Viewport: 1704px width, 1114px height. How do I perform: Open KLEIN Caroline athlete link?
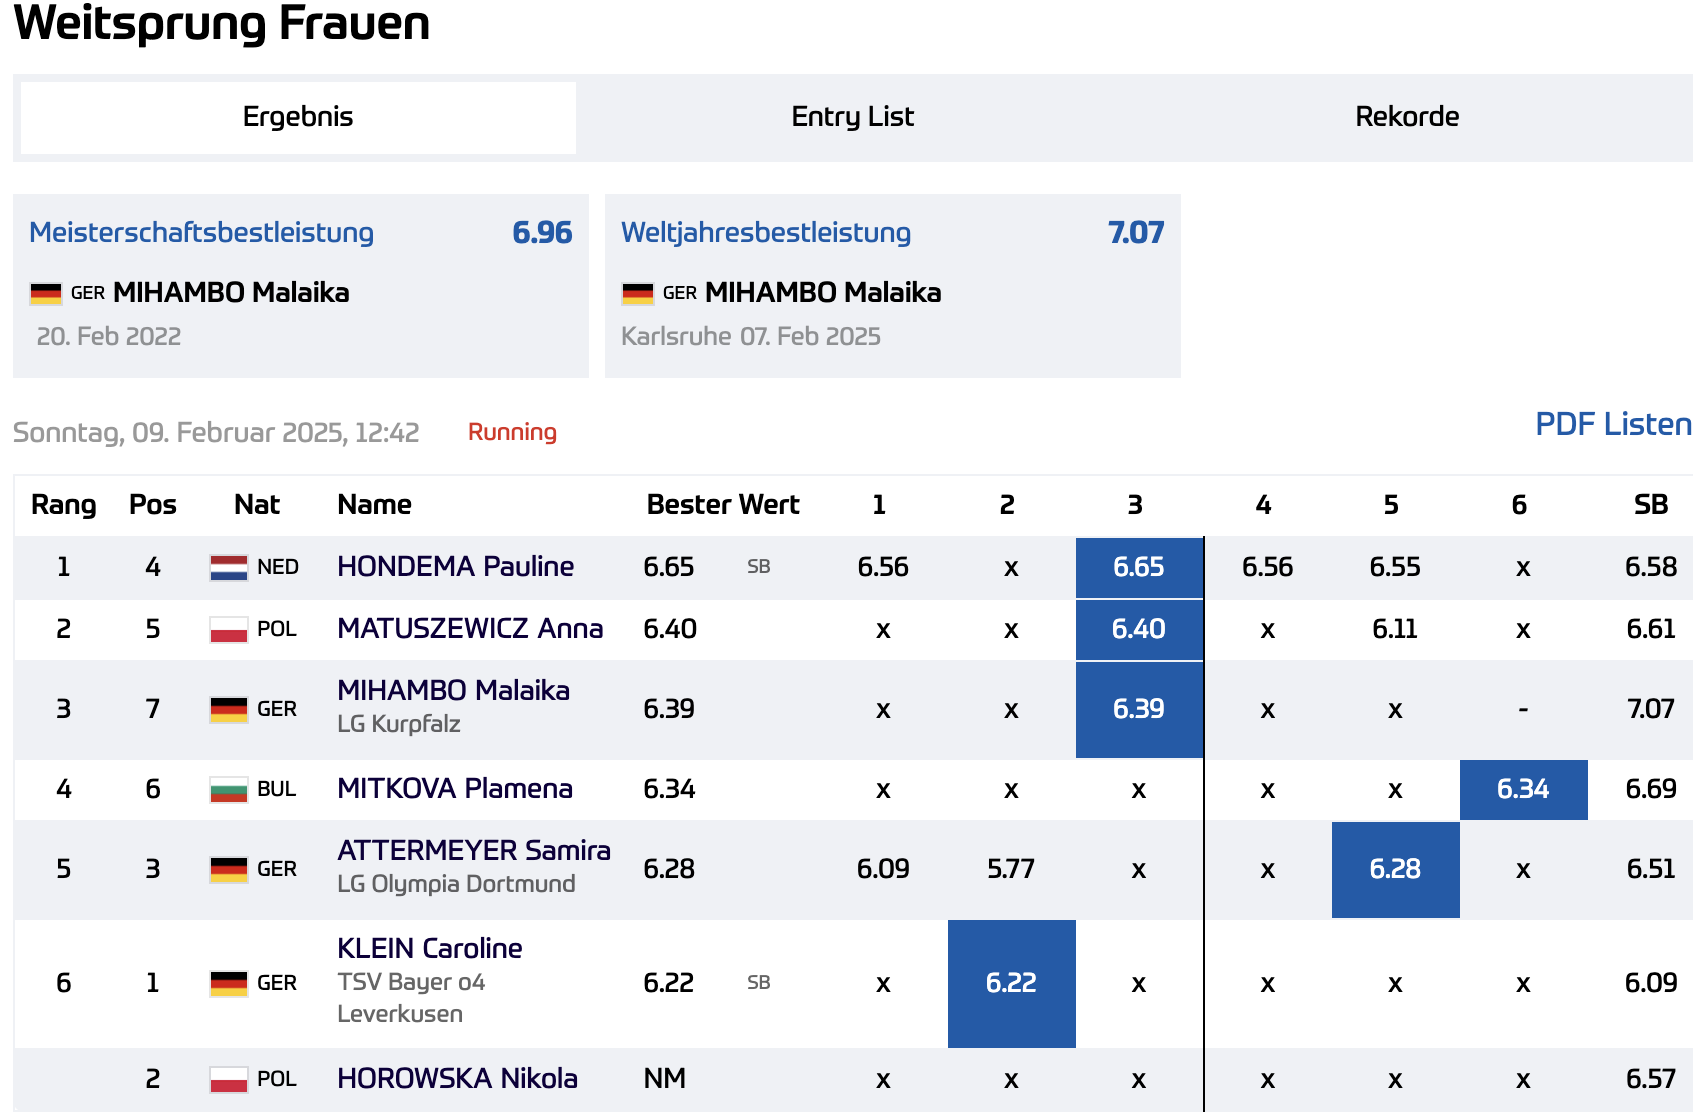coord(429,948)
